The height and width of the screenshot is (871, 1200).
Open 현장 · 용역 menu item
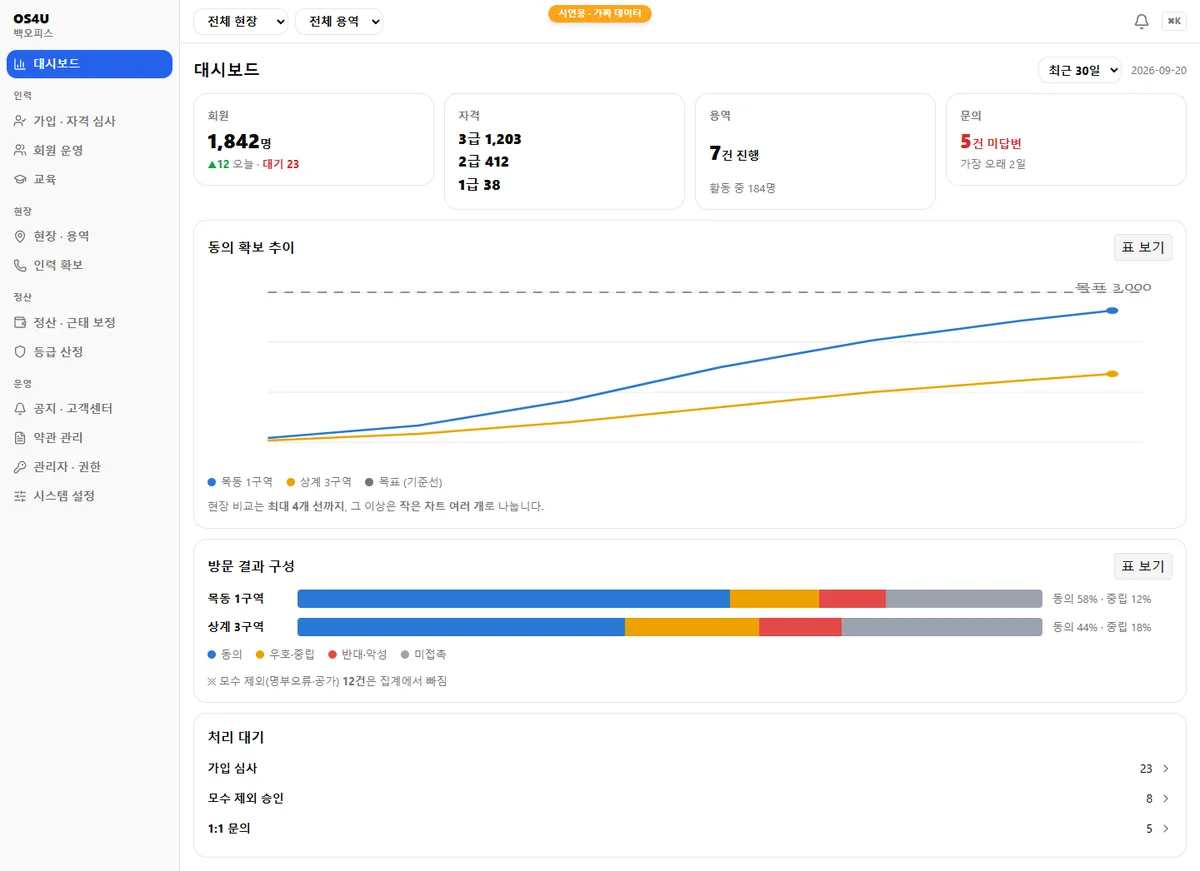click(90, 236)
